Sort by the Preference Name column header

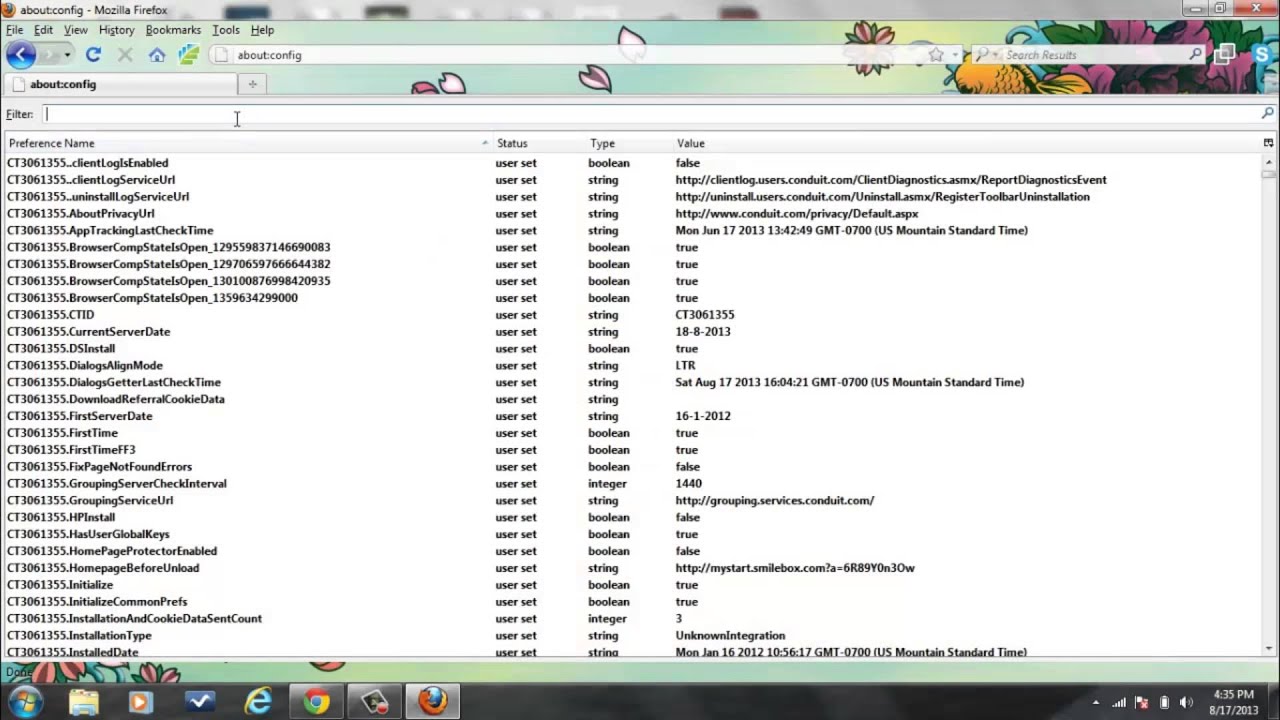click(248, 143)
